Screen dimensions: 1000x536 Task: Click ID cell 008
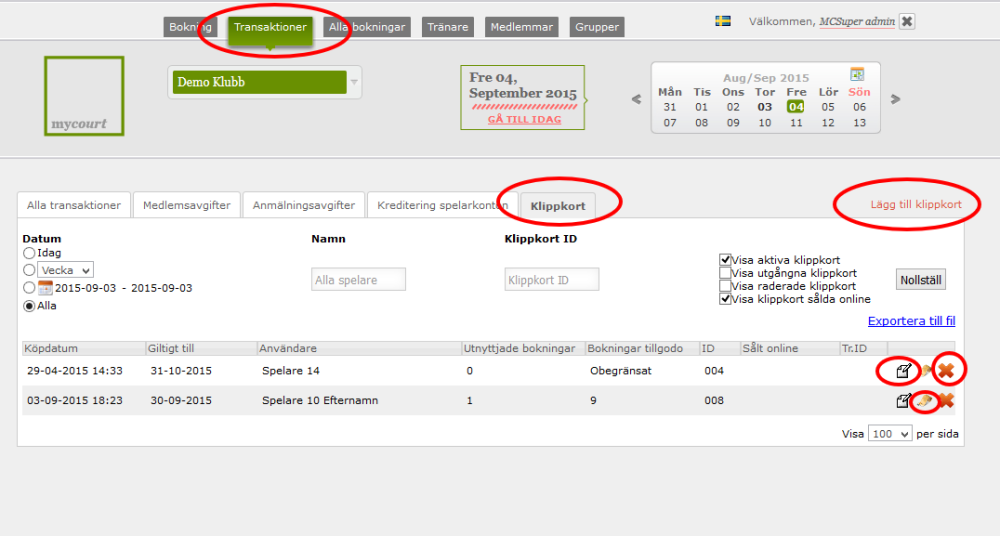pyautogui.click(x=714, y=401)
